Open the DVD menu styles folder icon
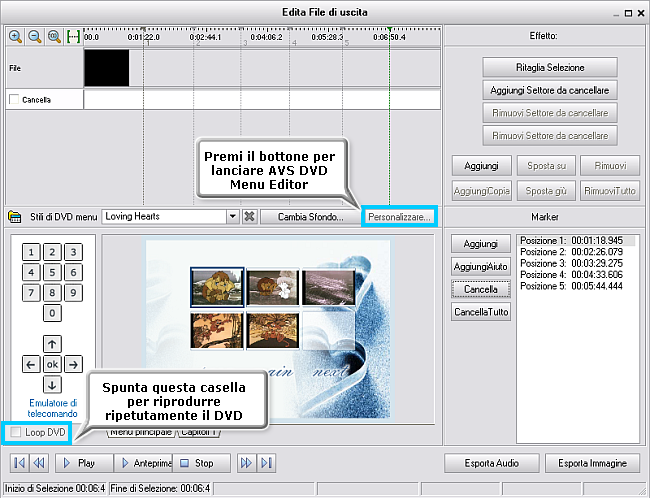Image resolution: width=650 pixels, height=498 pixels. click(15, 216)
